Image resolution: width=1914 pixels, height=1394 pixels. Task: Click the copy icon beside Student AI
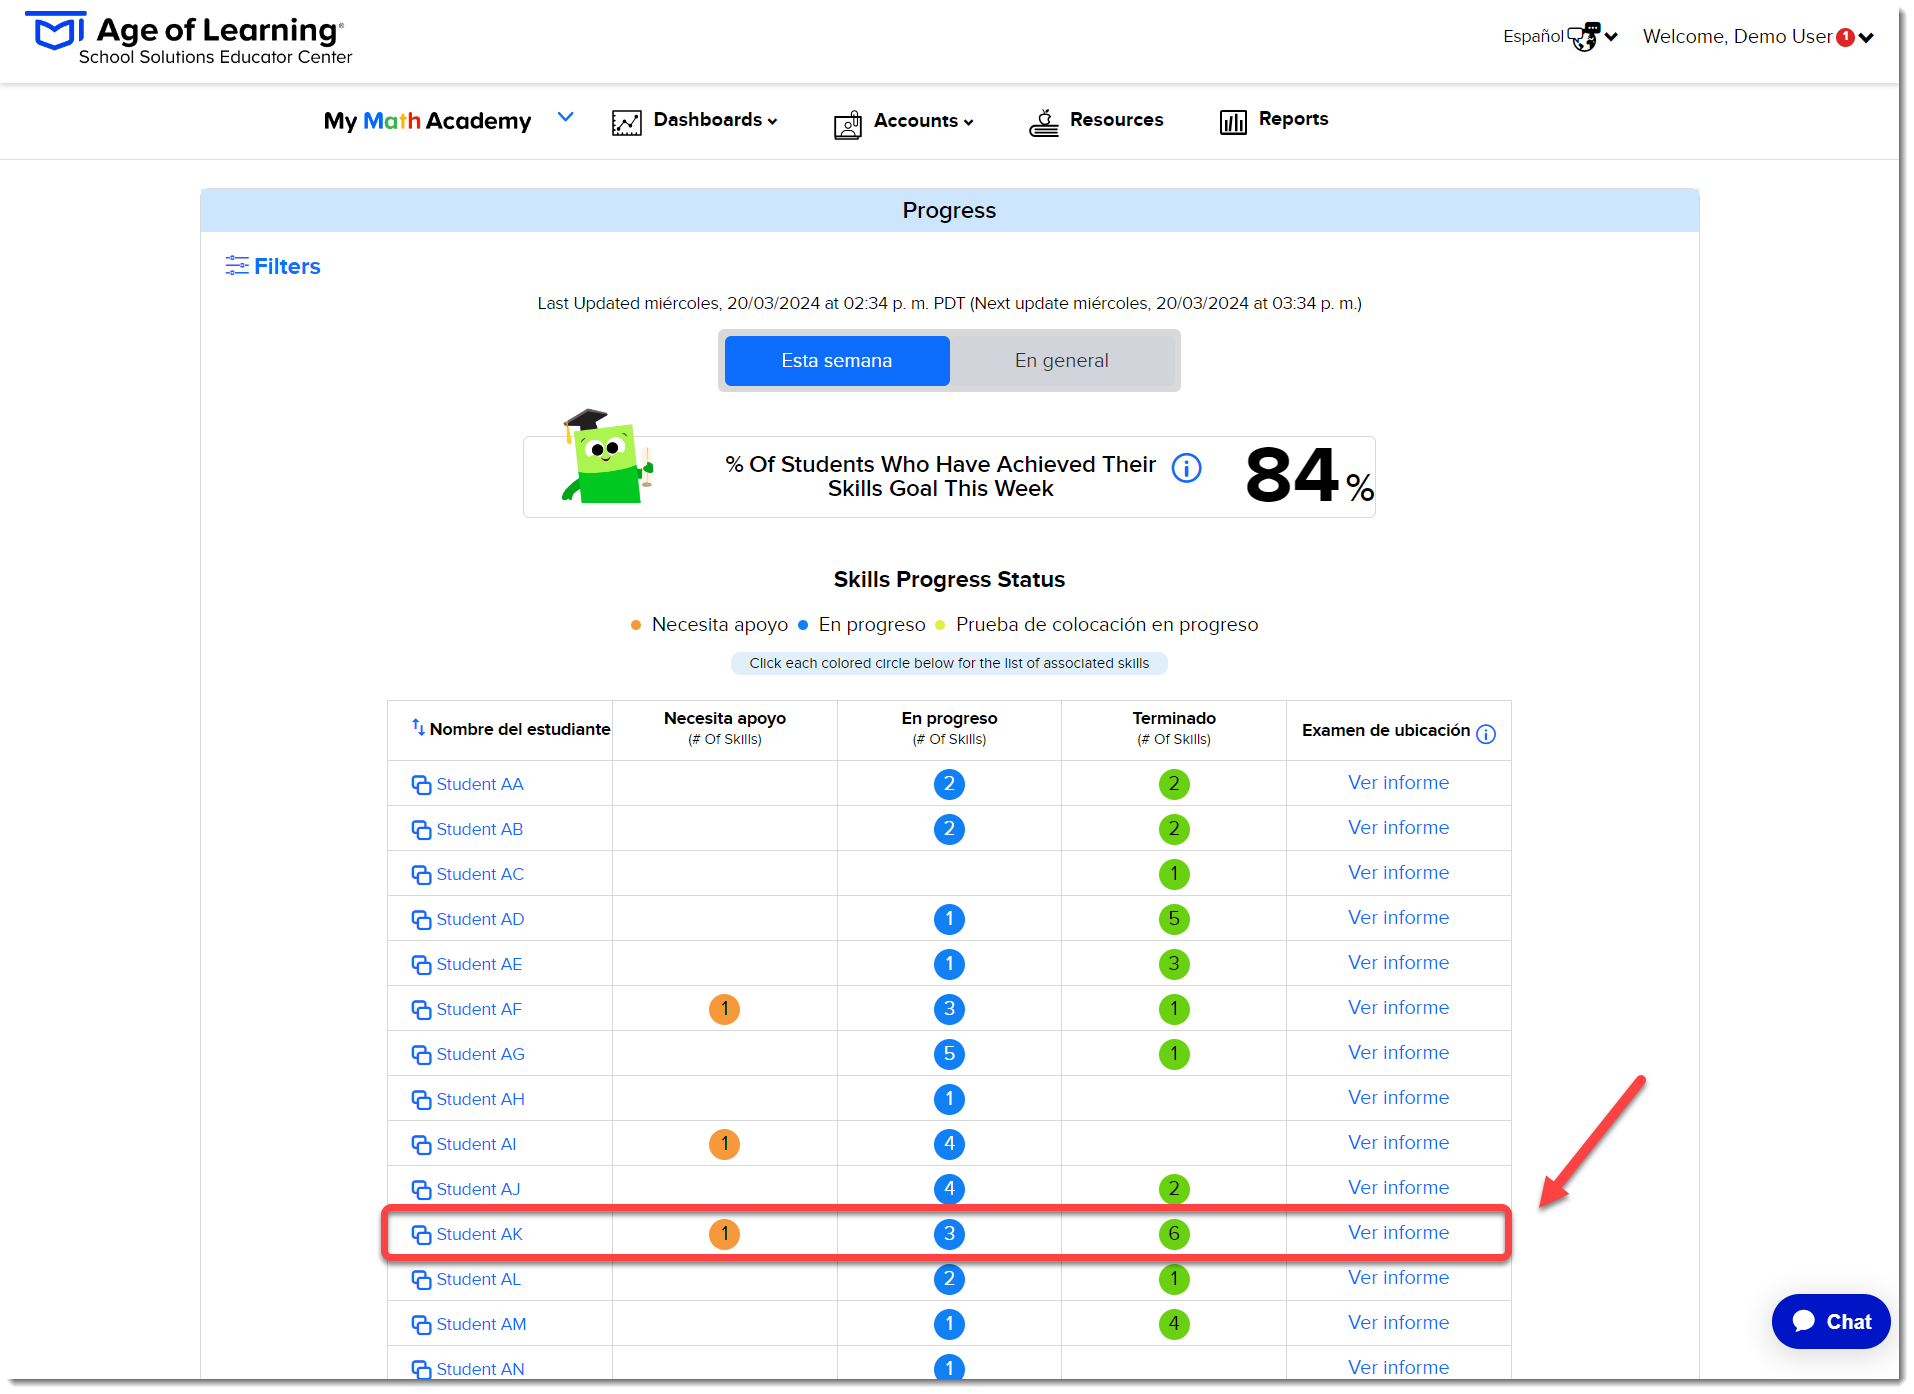click(421, 1145)
